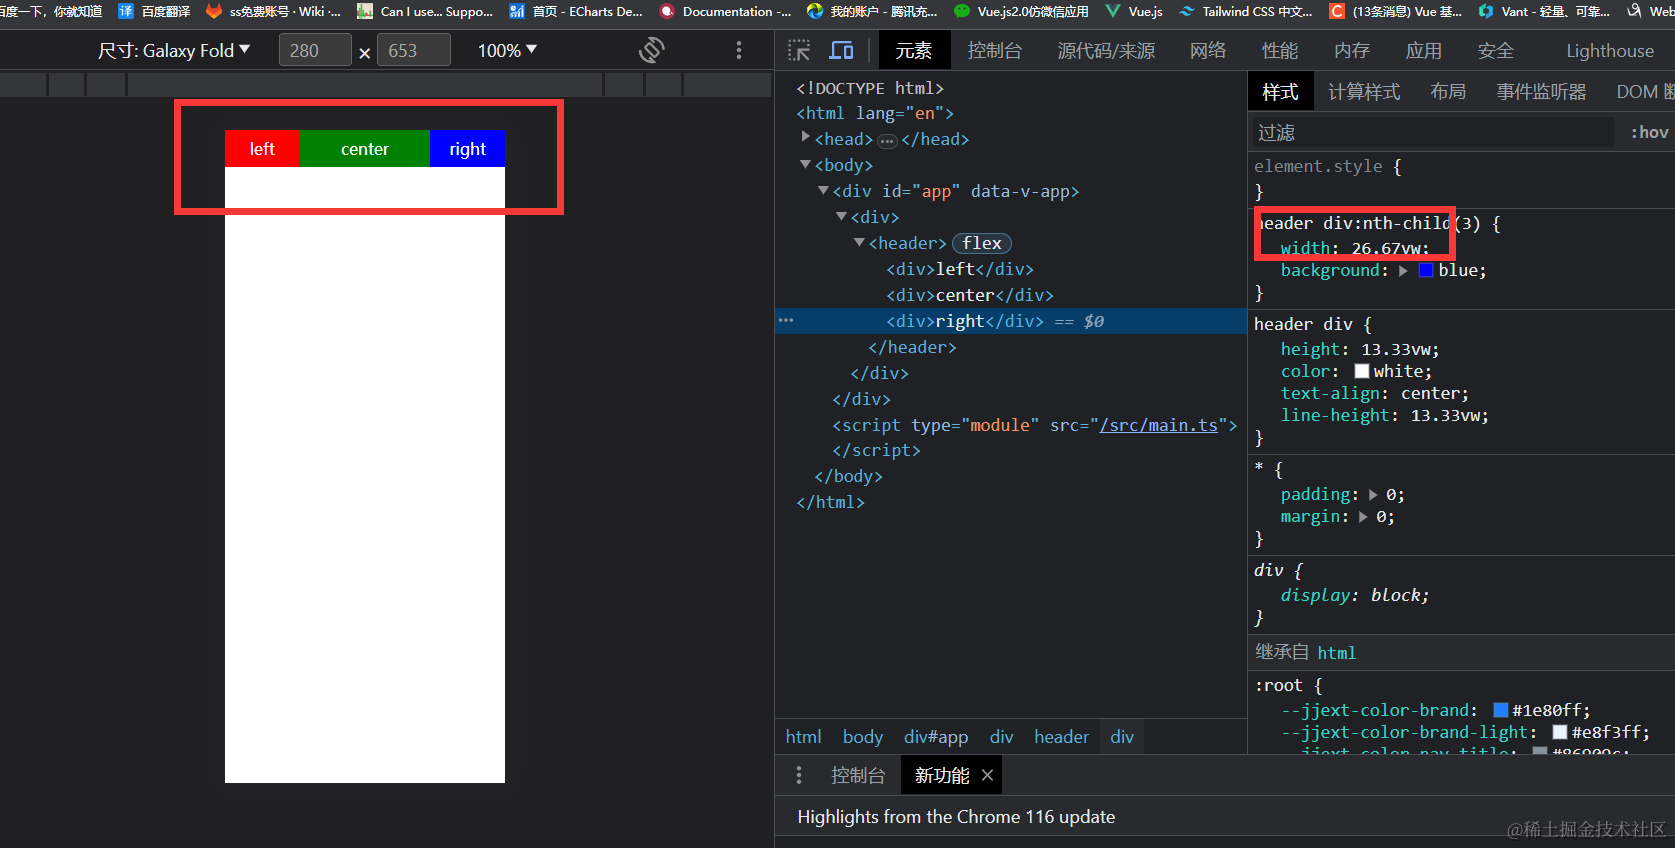The height and width of the screenshot is (848, 1675).
Task: Click the height: 13.33vw declaration
Action: coord(1360,349)
